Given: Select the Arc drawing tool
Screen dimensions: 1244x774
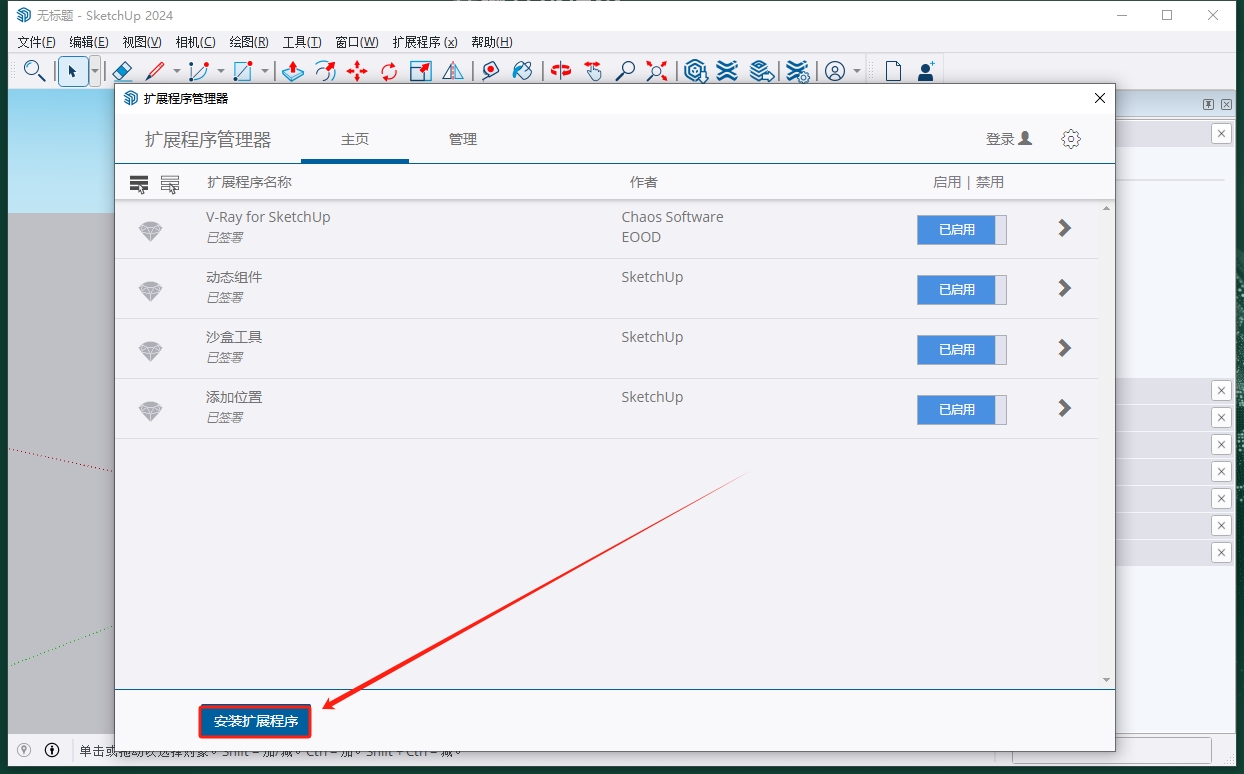Looking at the screenshot, I should click(198, 71).
